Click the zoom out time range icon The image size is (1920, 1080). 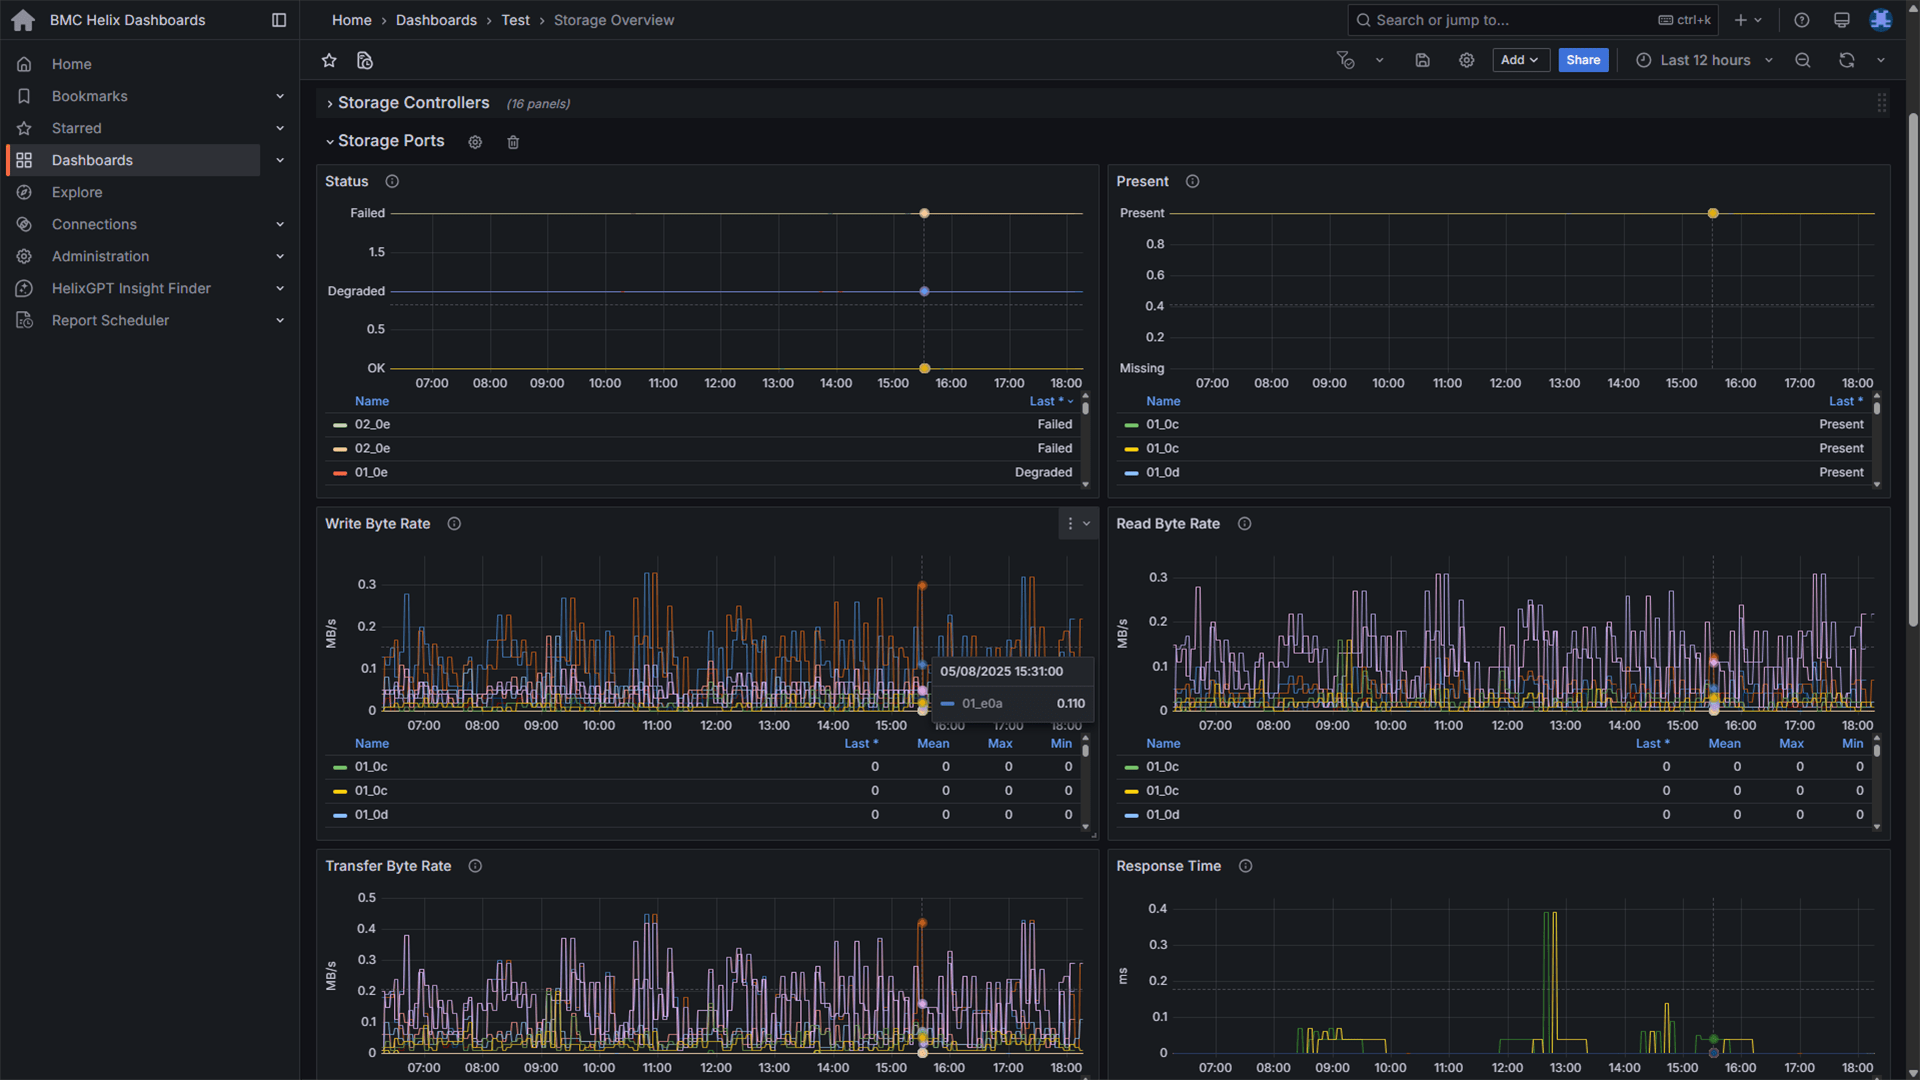pyautogui.click(x=1802, y=61)
